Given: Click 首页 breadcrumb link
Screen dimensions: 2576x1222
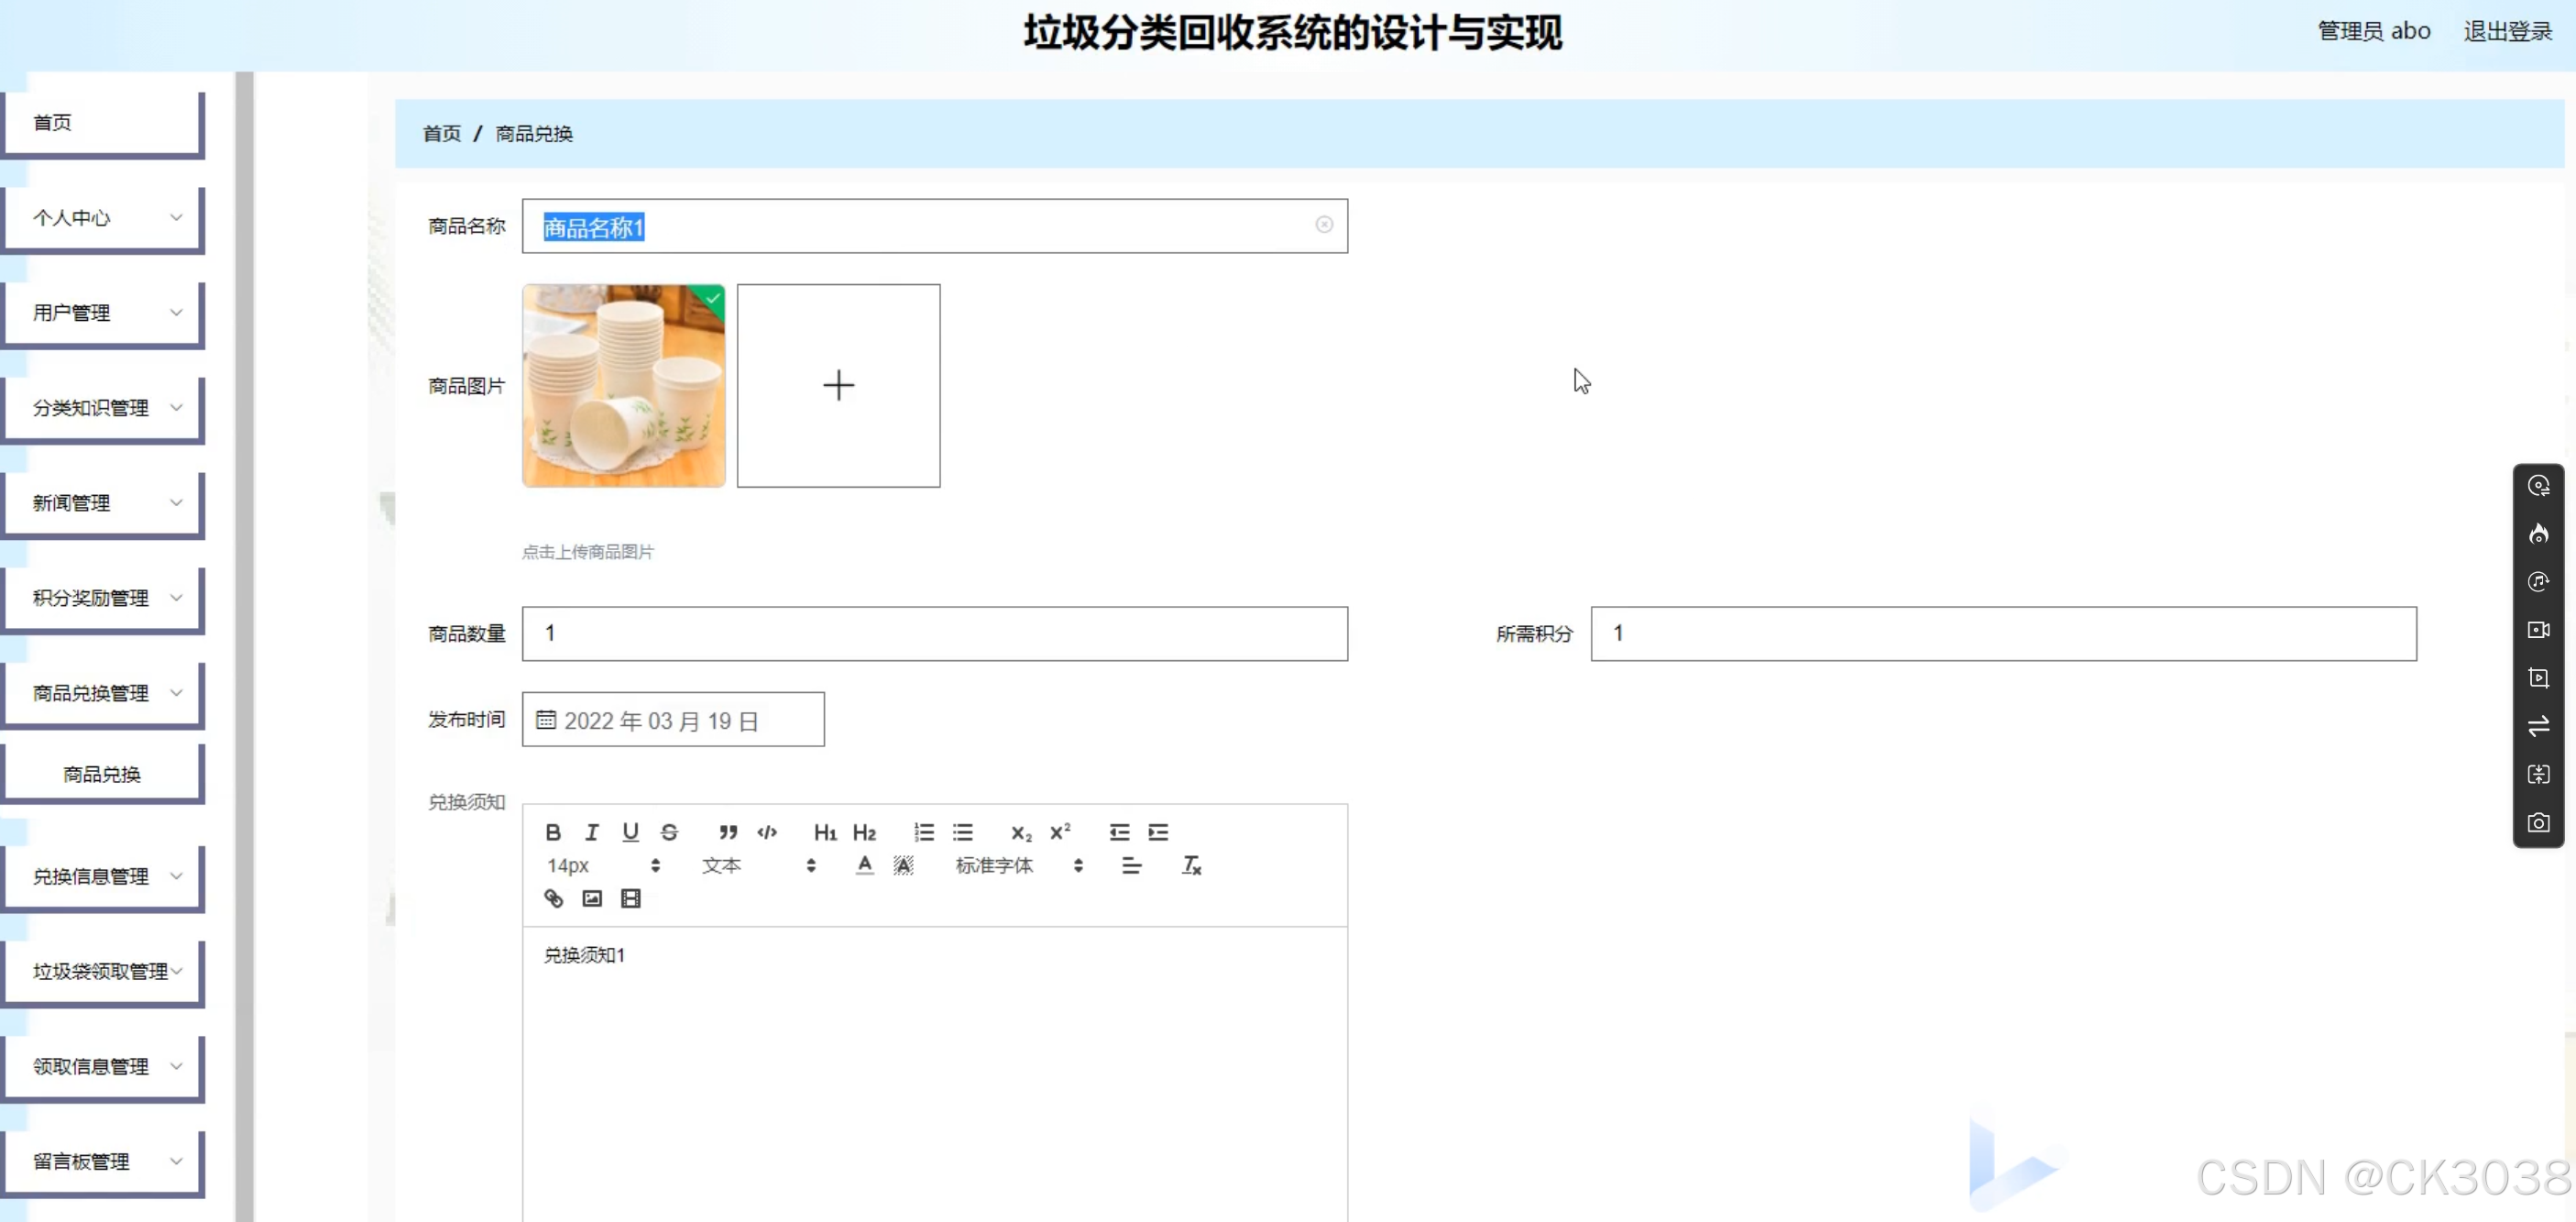Looking at the screenshot, I should point(442,134).
